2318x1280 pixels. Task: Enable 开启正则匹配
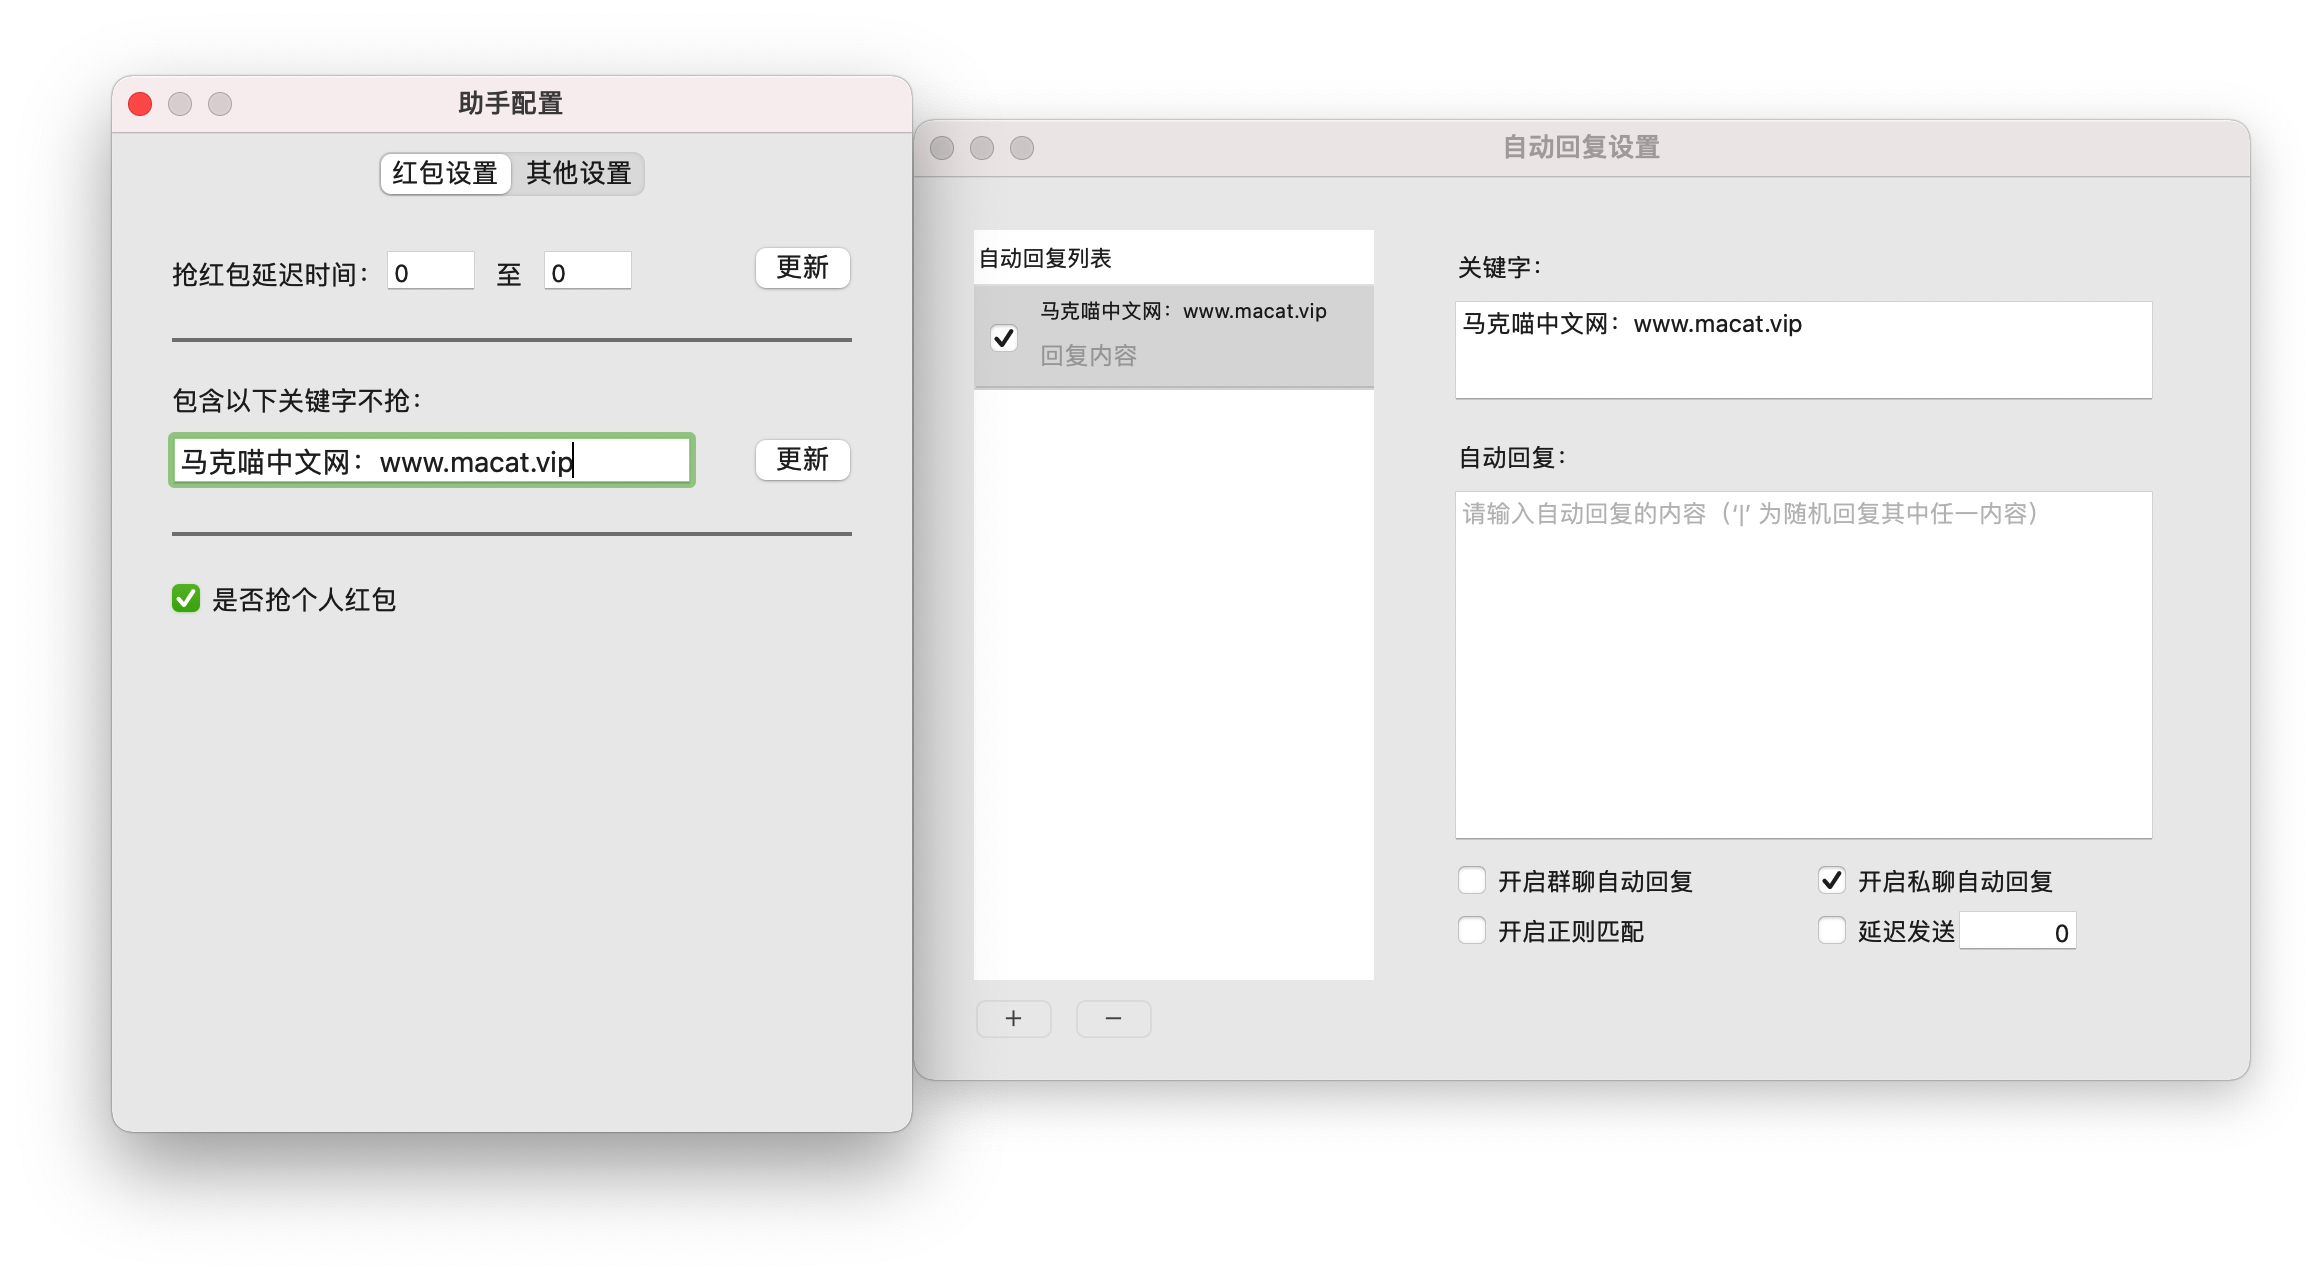pos(1472,931)
